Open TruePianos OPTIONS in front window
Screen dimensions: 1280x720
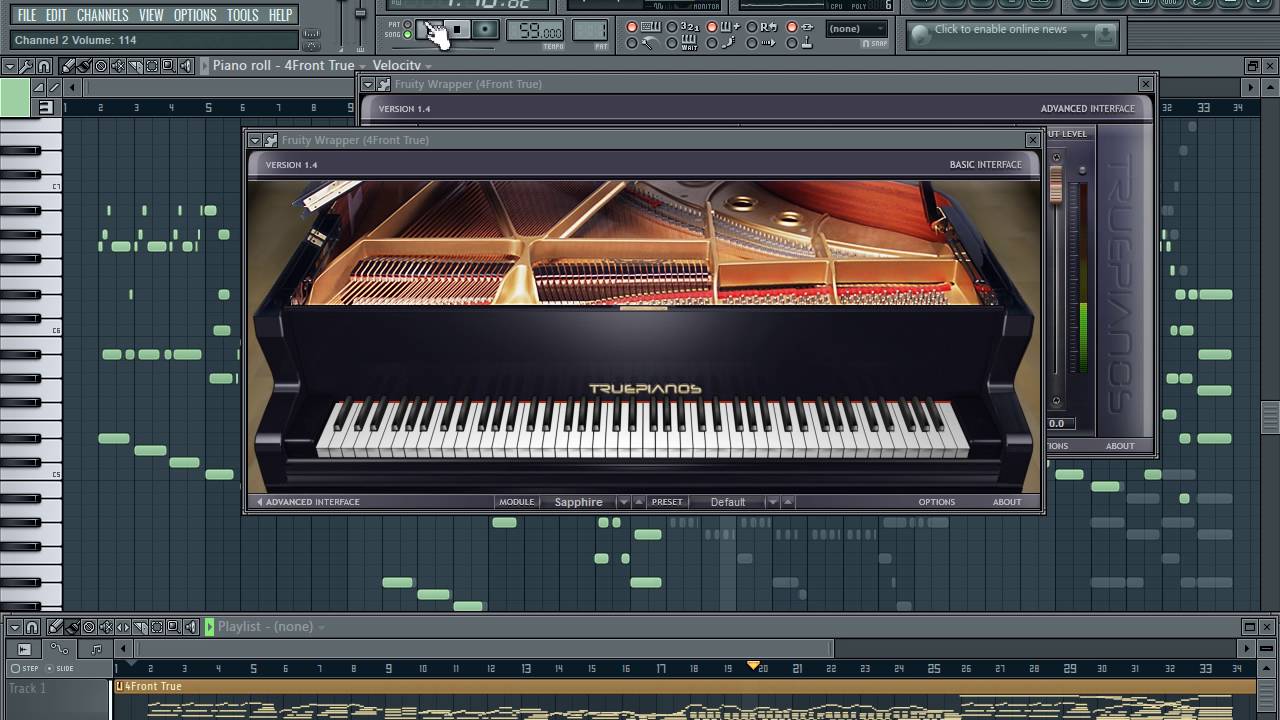pyautogui.click(x=937, y=502)
